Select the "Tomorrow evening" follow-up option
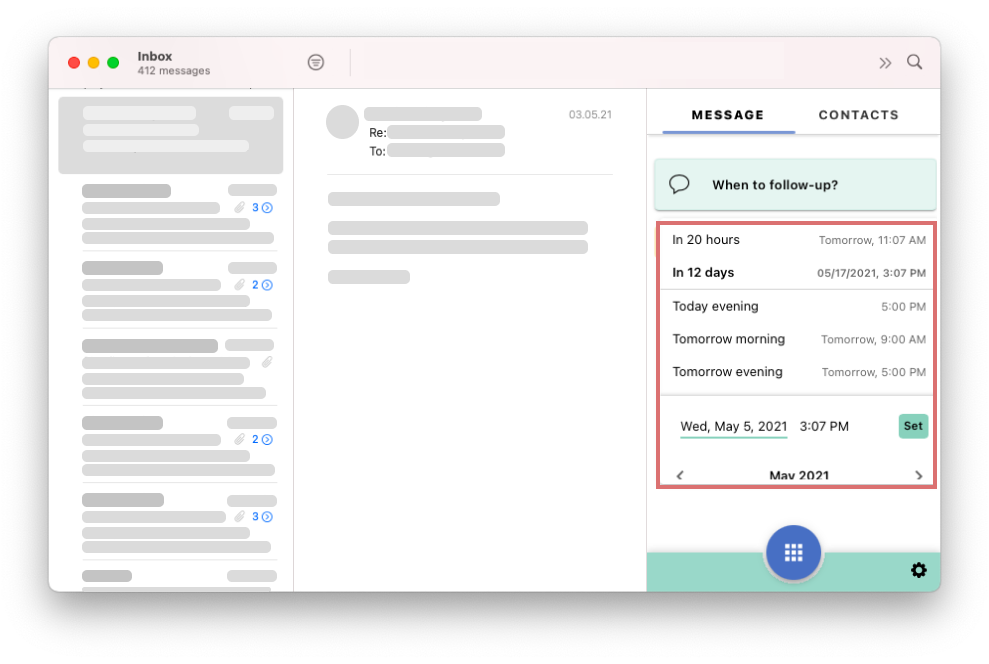This screenshot has height=664, width=989. [799, 372]
